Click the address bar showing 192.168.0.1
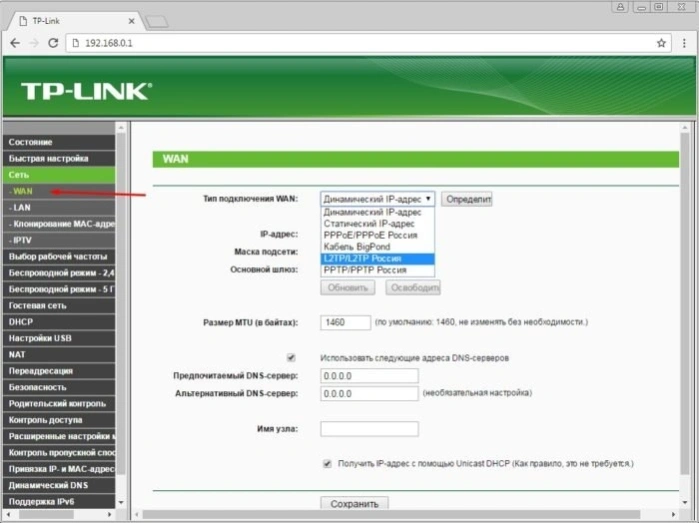Viewport: 699px width, 523px height. [368, 43]
